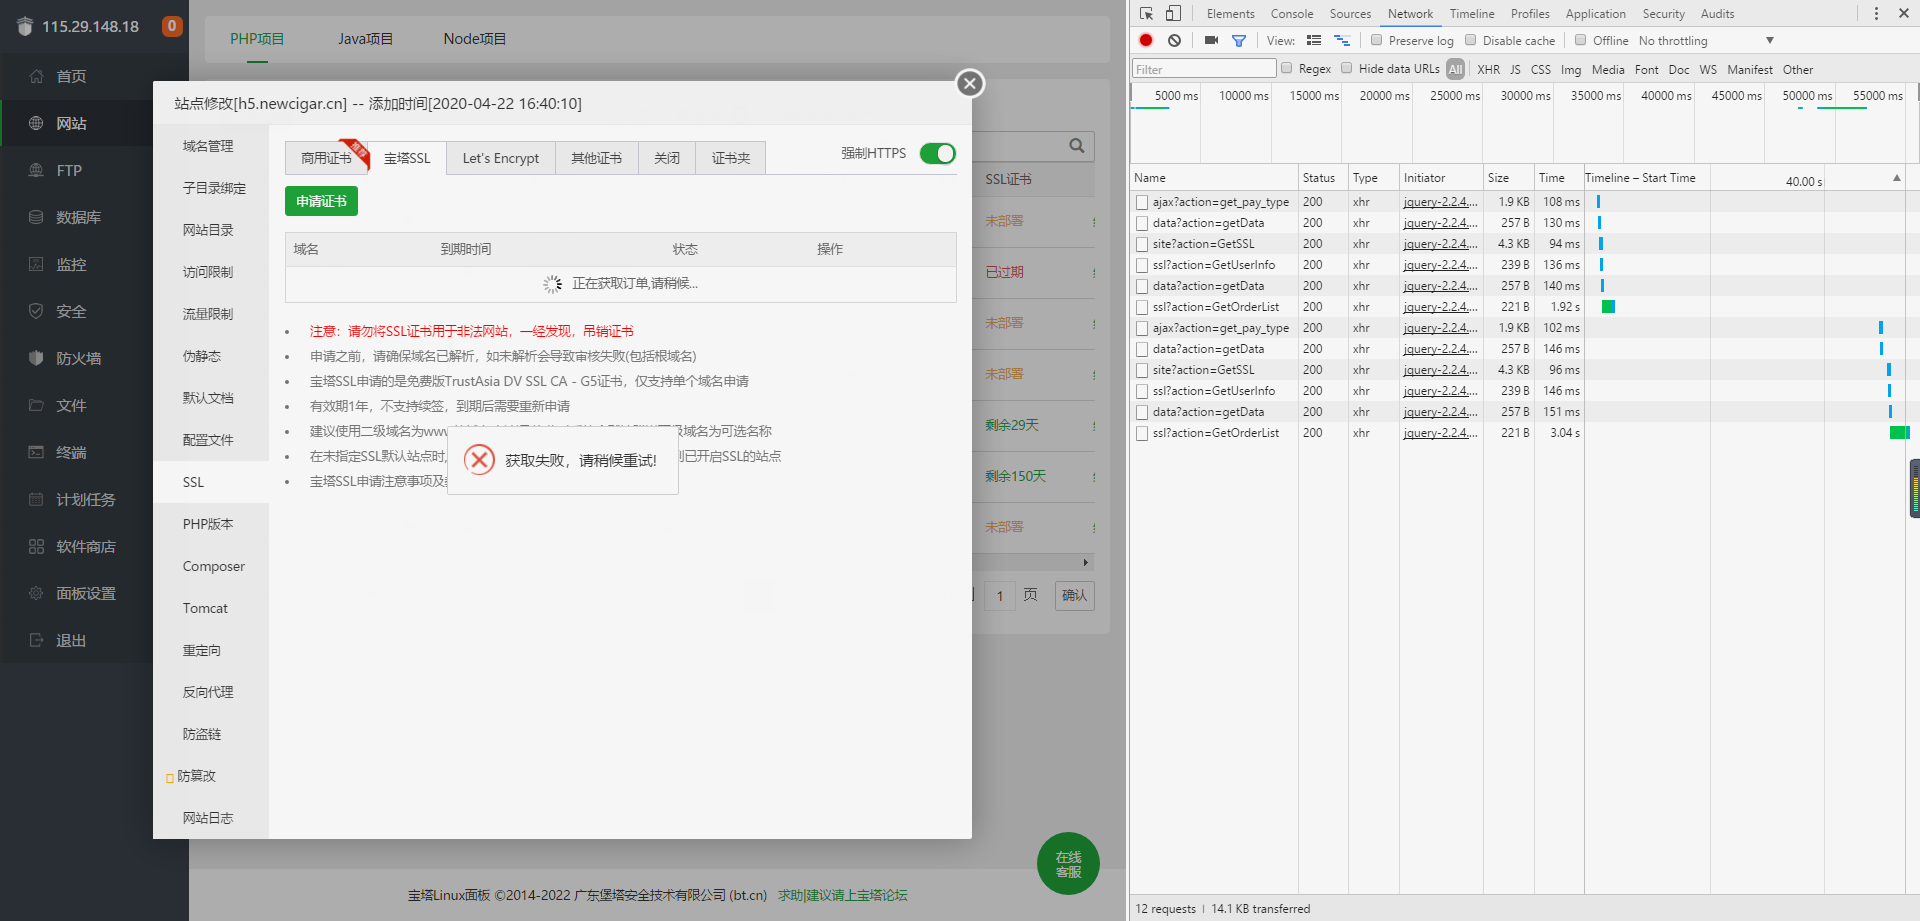Open the Java项目 tab
The height and width of the screenshot is (921, 1920).
(x=365, y=39)
